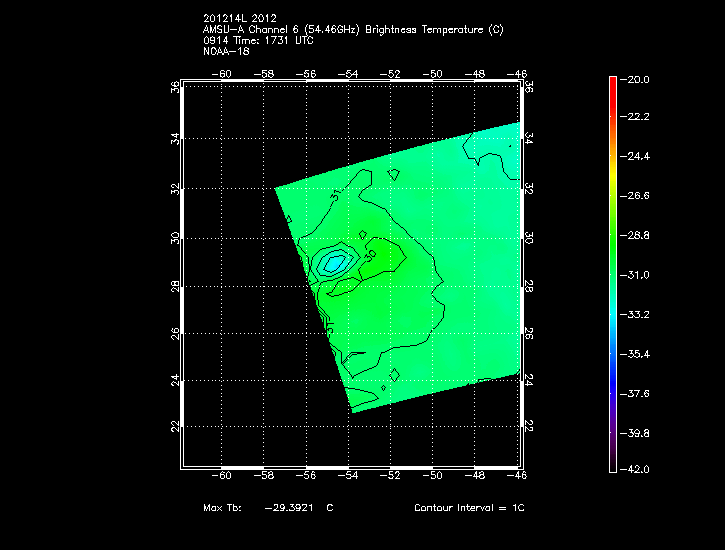Select the -35.4 color scale value
Screen dimensions: 725x550
pos(637,354)
